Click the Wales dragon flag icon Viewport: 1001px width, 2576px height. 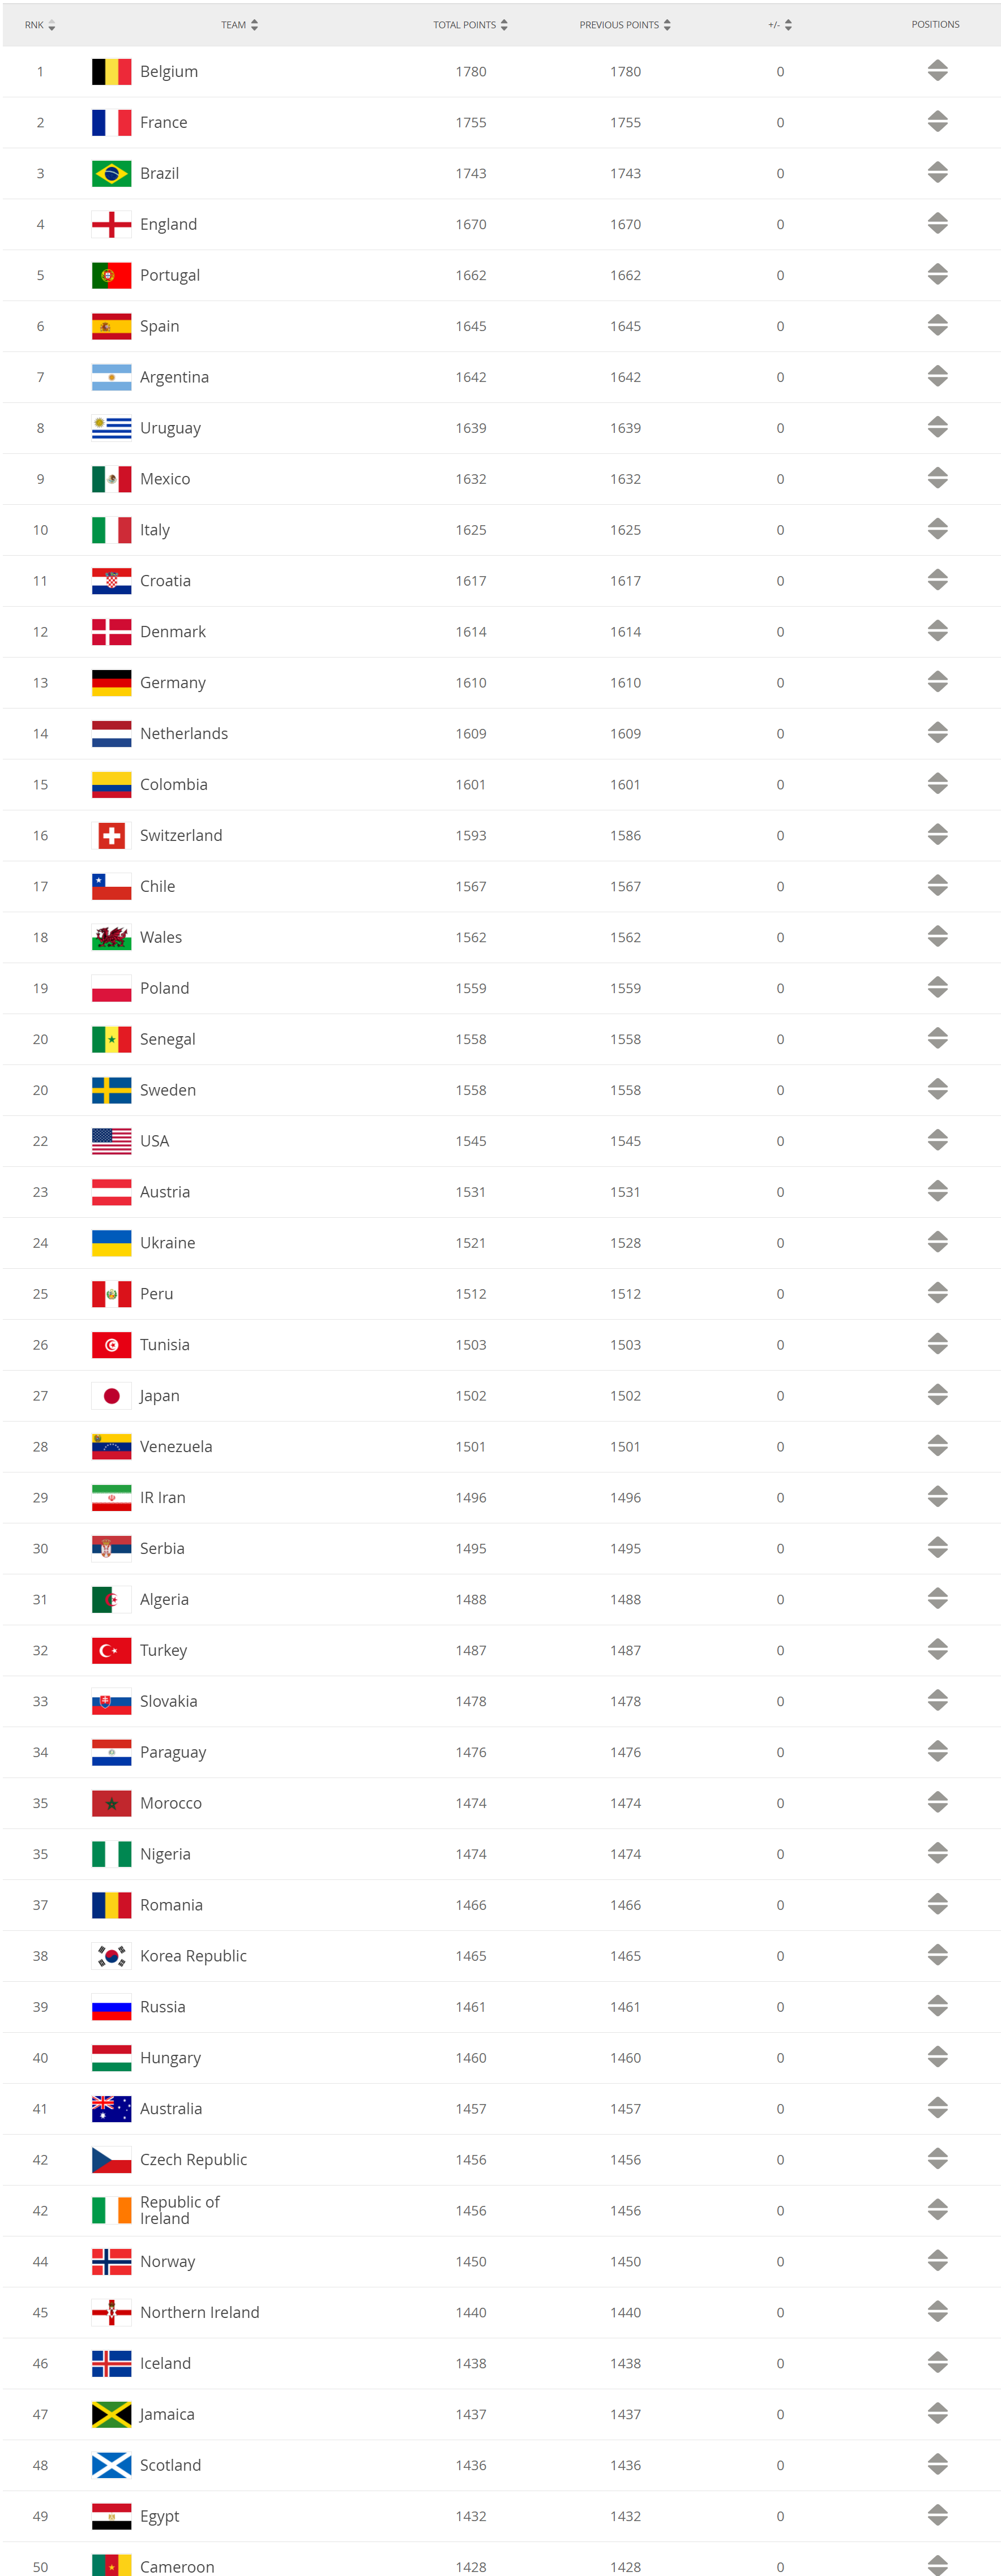(x=111, y=938)
